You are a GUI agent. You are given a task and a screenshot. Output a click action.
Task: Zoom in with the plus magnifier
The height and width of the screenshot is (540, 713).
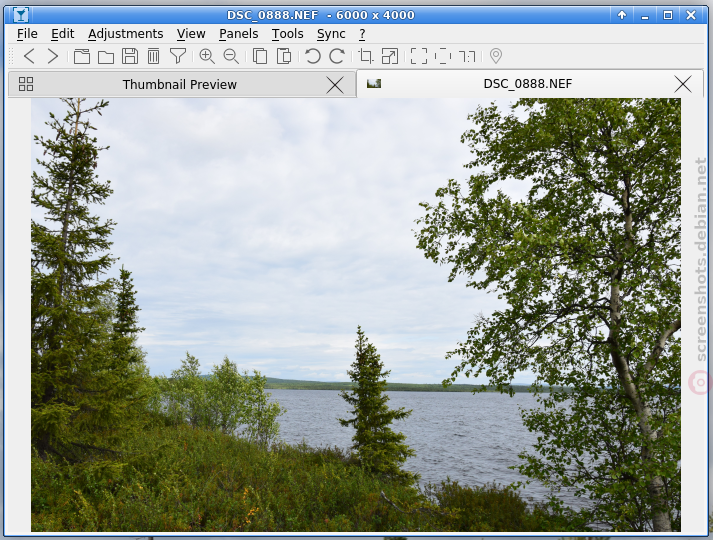[207, 56]
